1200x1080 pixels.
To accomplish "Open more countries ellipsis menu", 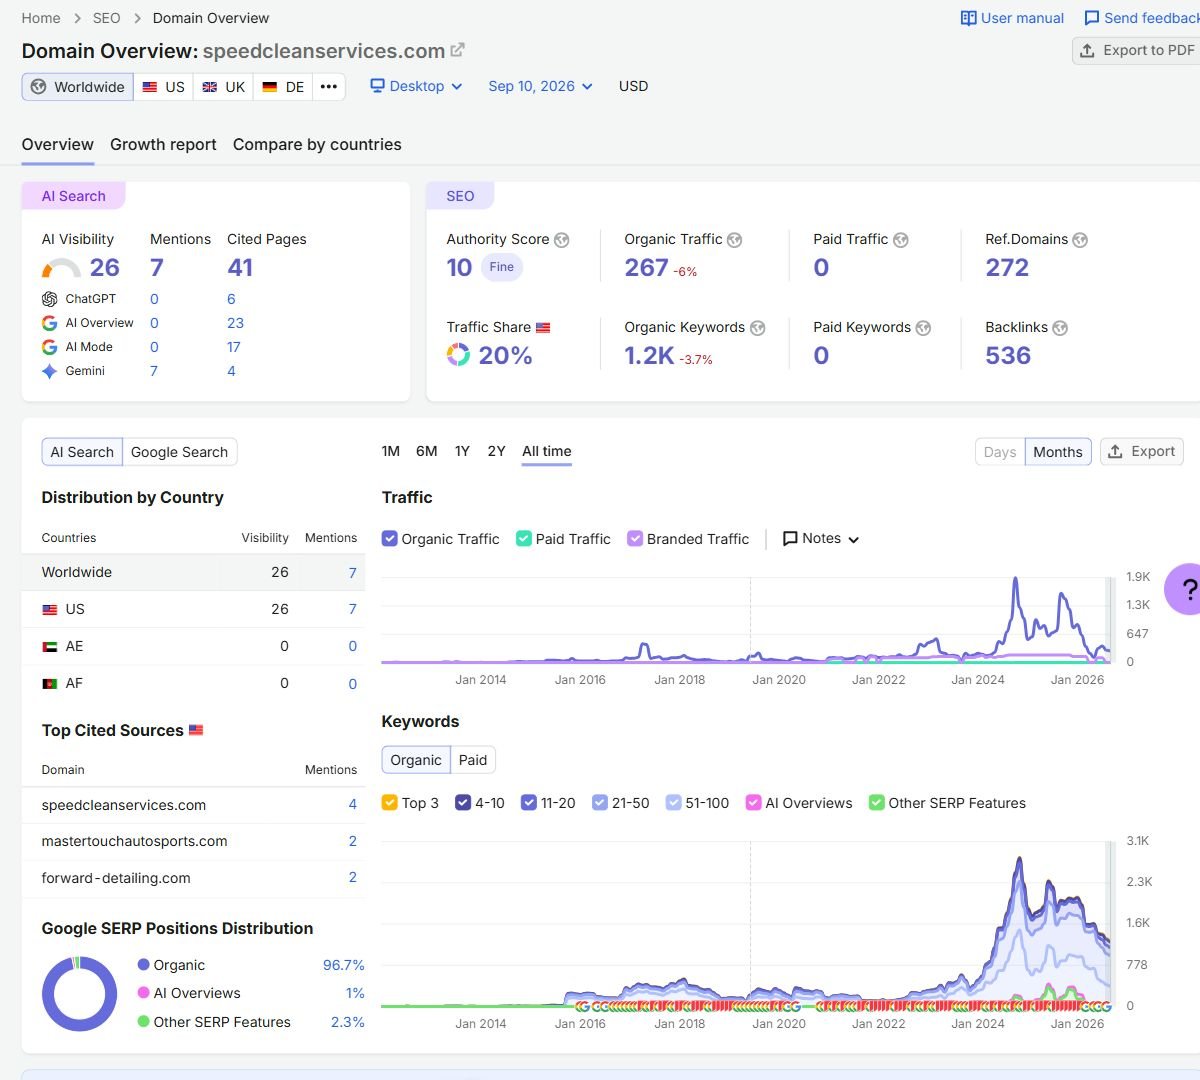I will (329, 87).
